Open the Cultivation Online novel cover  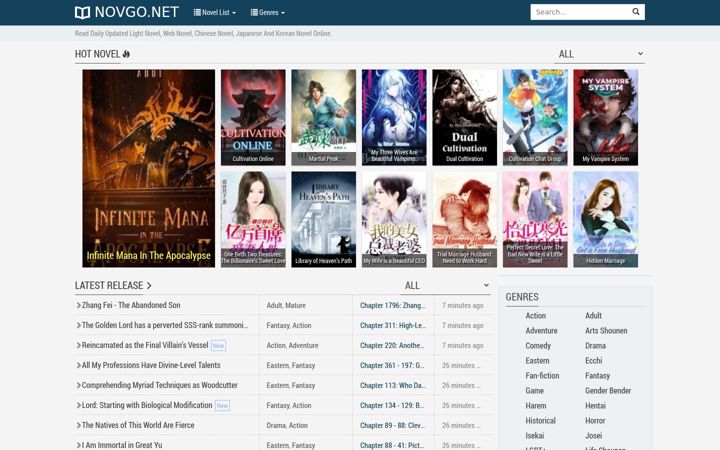(x=253, y=118)
